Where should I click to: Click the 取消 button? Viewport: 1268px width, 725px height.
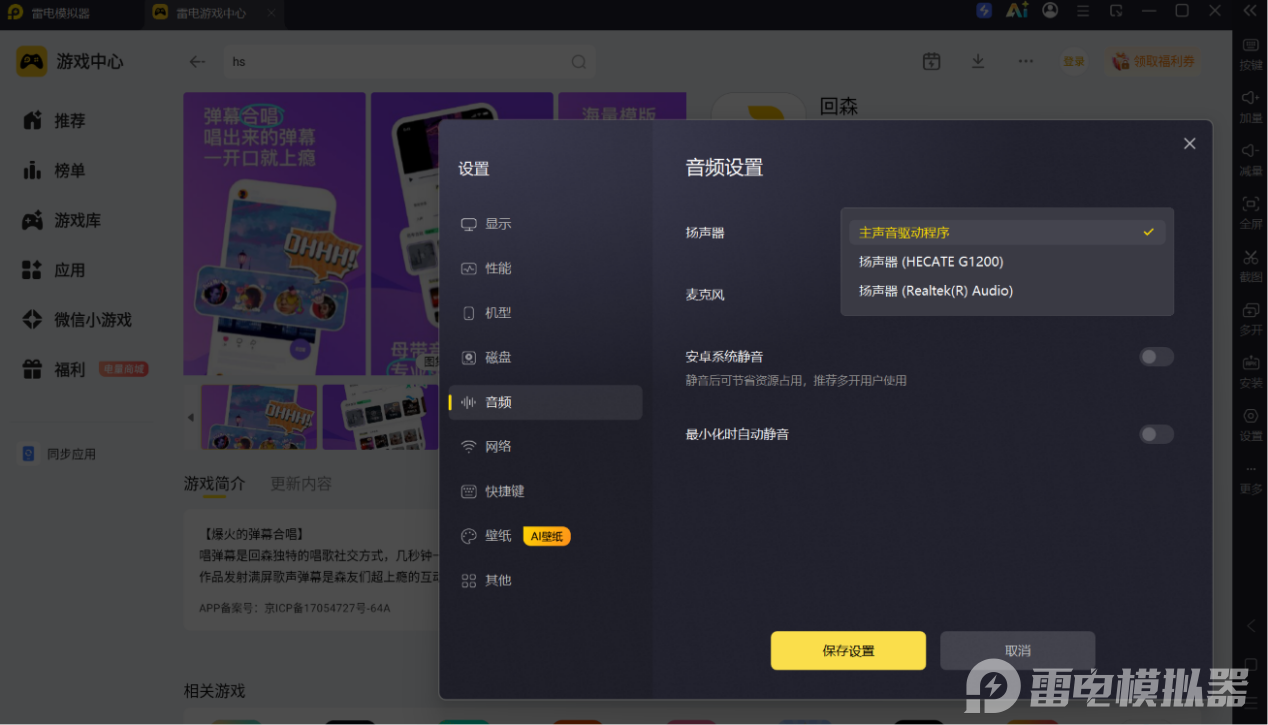pyautogui.click(x=1017, y=651)
